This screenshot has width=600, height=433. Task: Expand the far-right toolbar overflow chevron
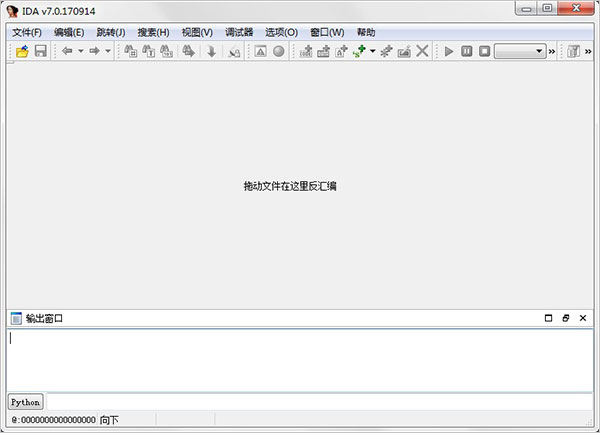[588, 51]
